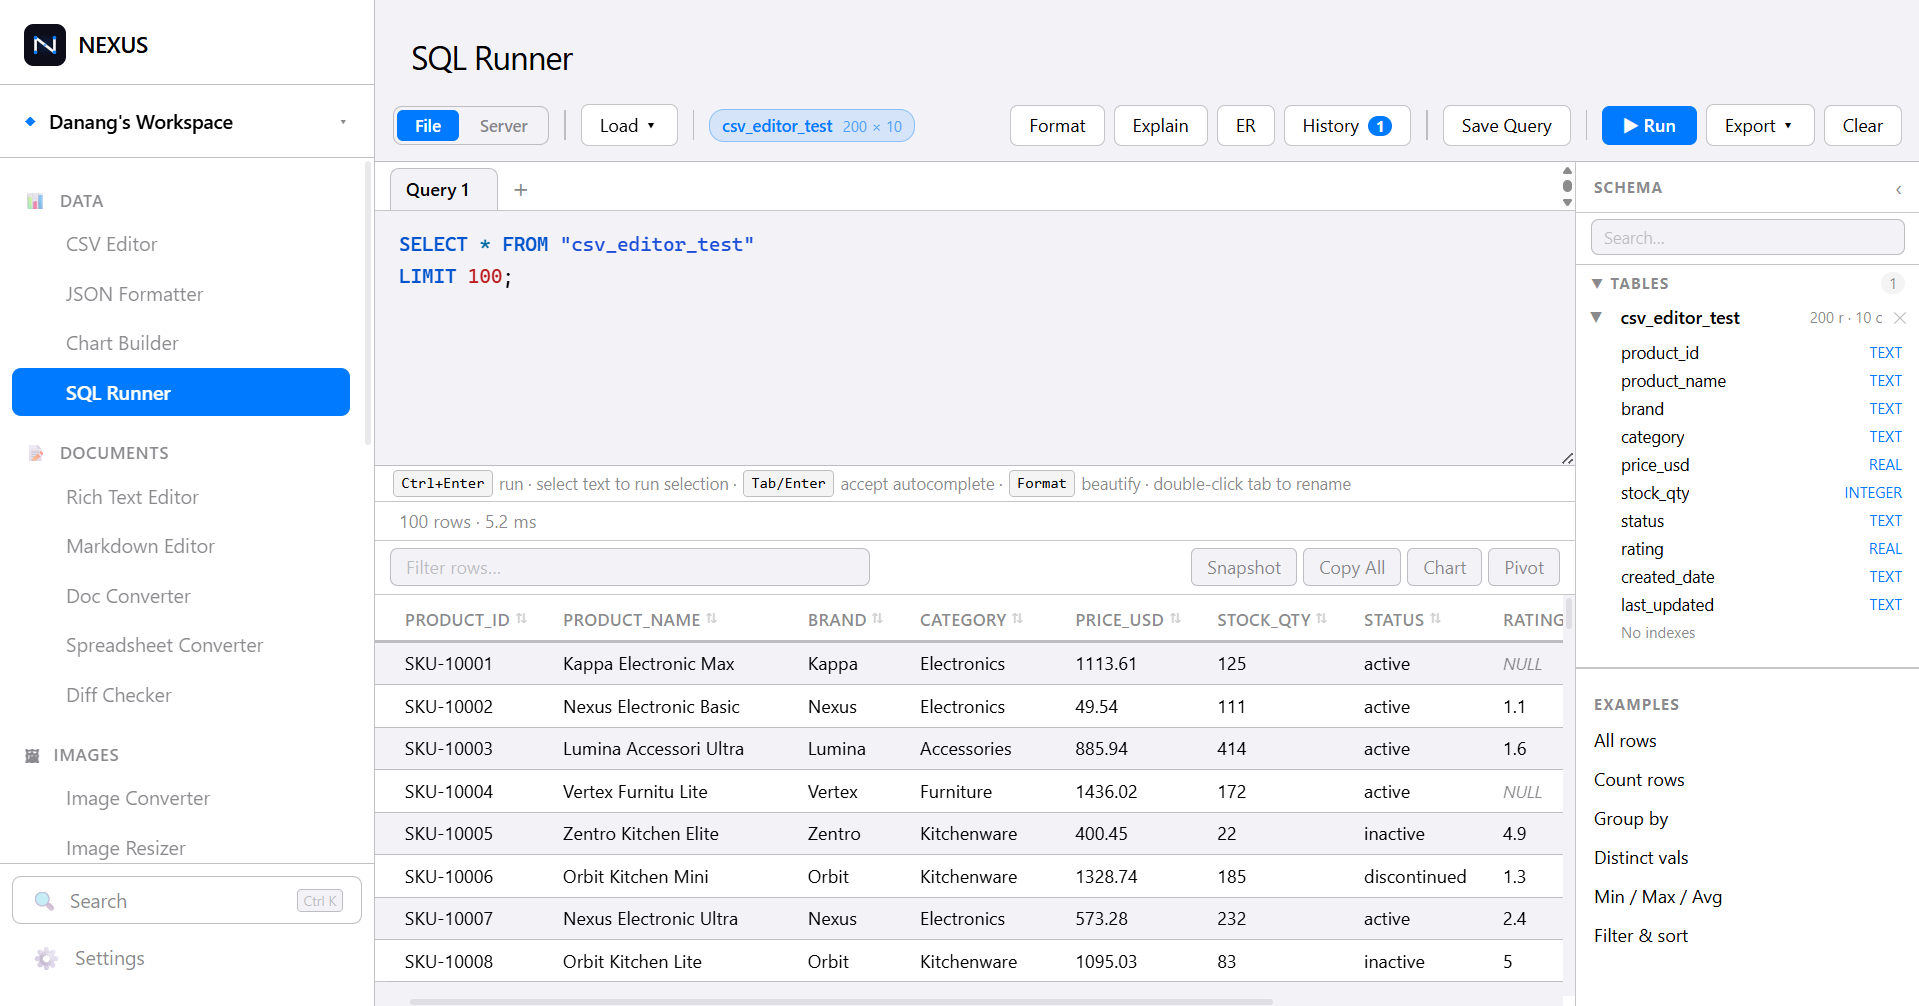The image size is (1919, 1006).
Task: Click the Settings gear icon
Action: (46, 958)
